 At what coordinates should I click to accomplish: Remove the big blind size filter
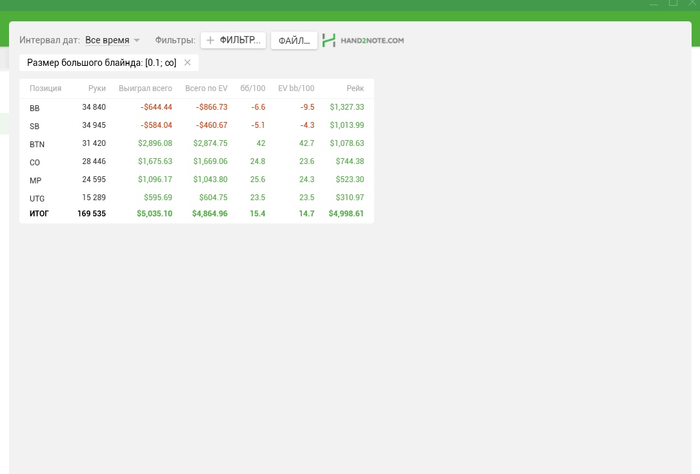(188, 62)
